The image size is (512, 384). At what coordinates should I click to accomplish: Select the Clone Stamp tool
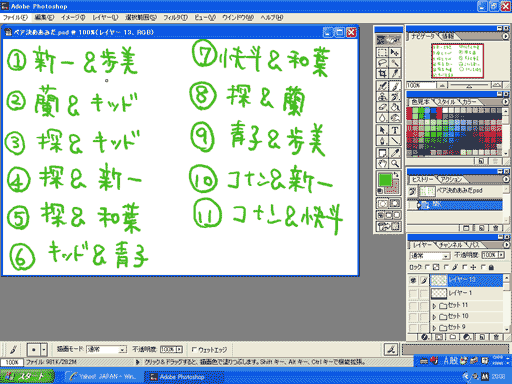(x=382, y=97)
